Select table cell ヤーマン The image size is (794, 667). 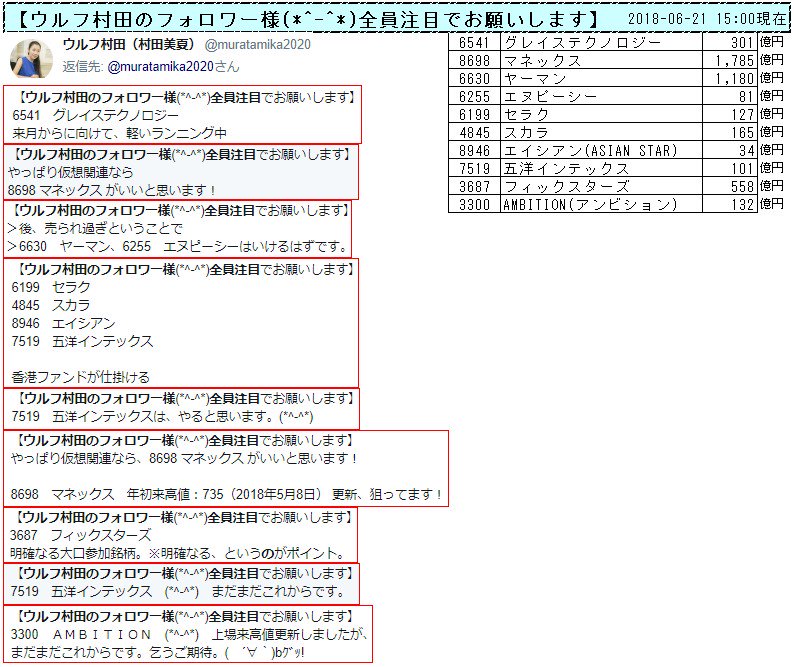[x=601, y=79]
